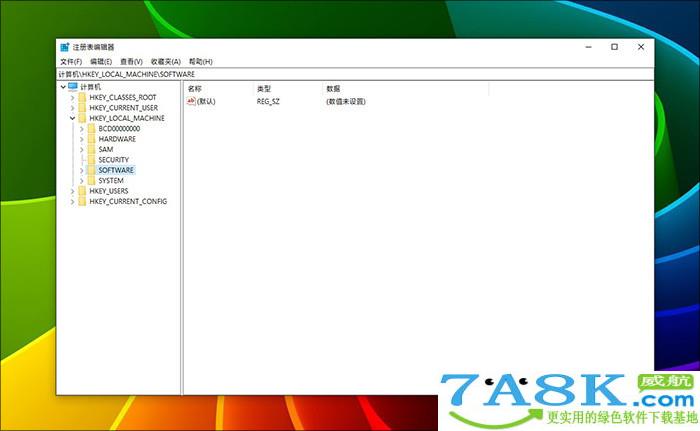Click SOFTWARE folder icon
Screen dimensions: 700x431
pyautogui.click(x=92, y=170)
